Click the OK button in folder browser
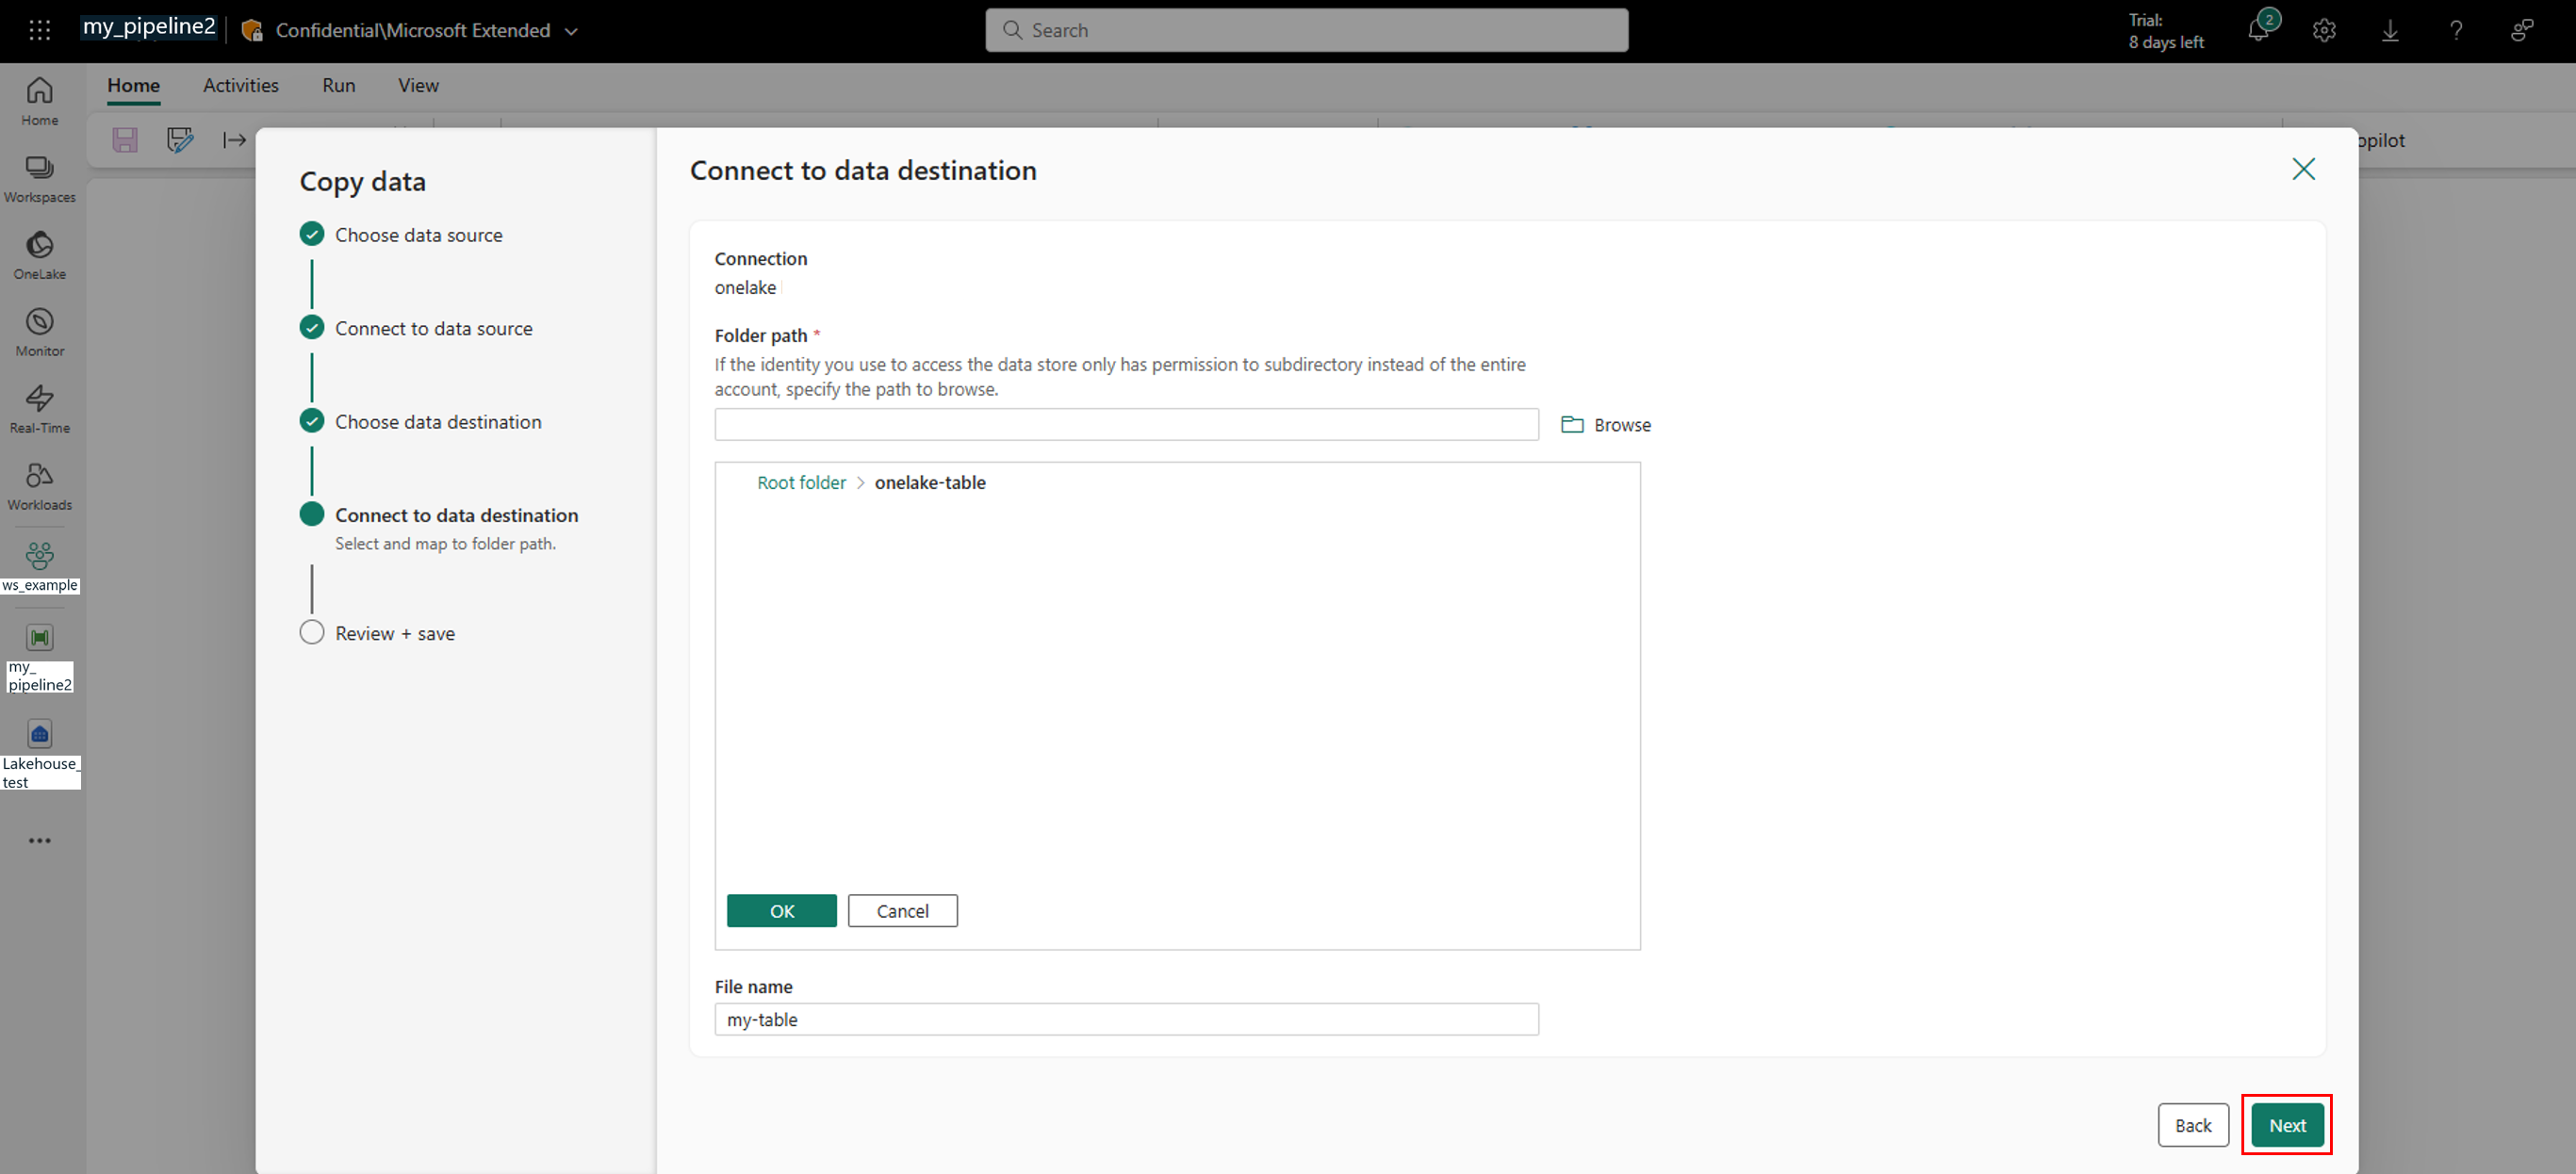The image size is (2576, 1174). 781,911
